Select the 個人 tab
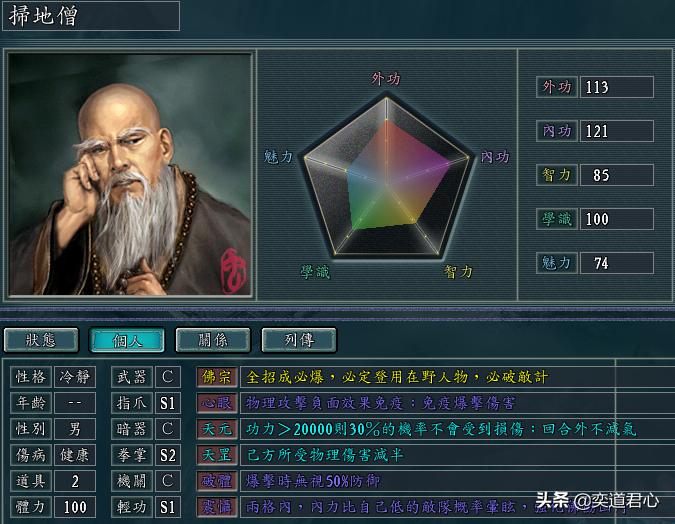Viewport: 675px width, 524px height. tap(127, 340)
